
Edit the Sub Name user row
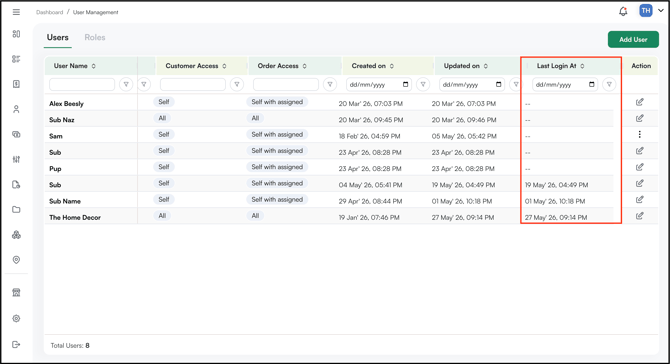tap(640, 199)
